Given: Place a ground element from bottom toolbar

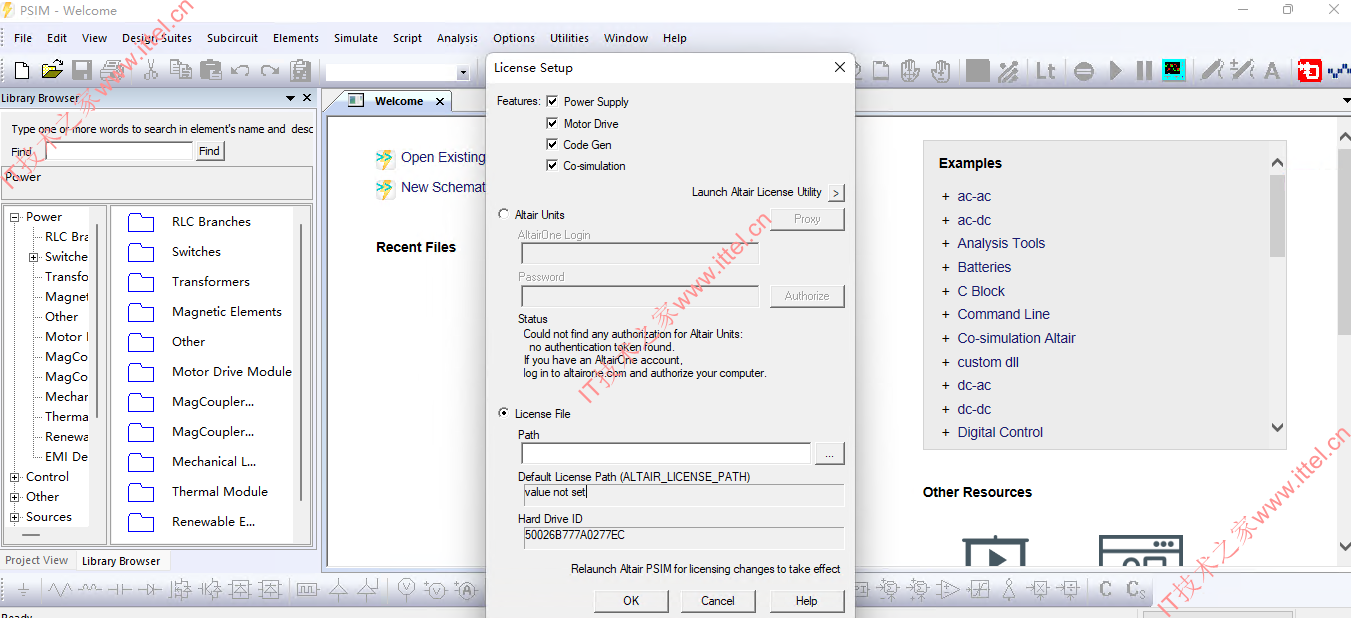Looking at the screenshot, I should [23, 589].
